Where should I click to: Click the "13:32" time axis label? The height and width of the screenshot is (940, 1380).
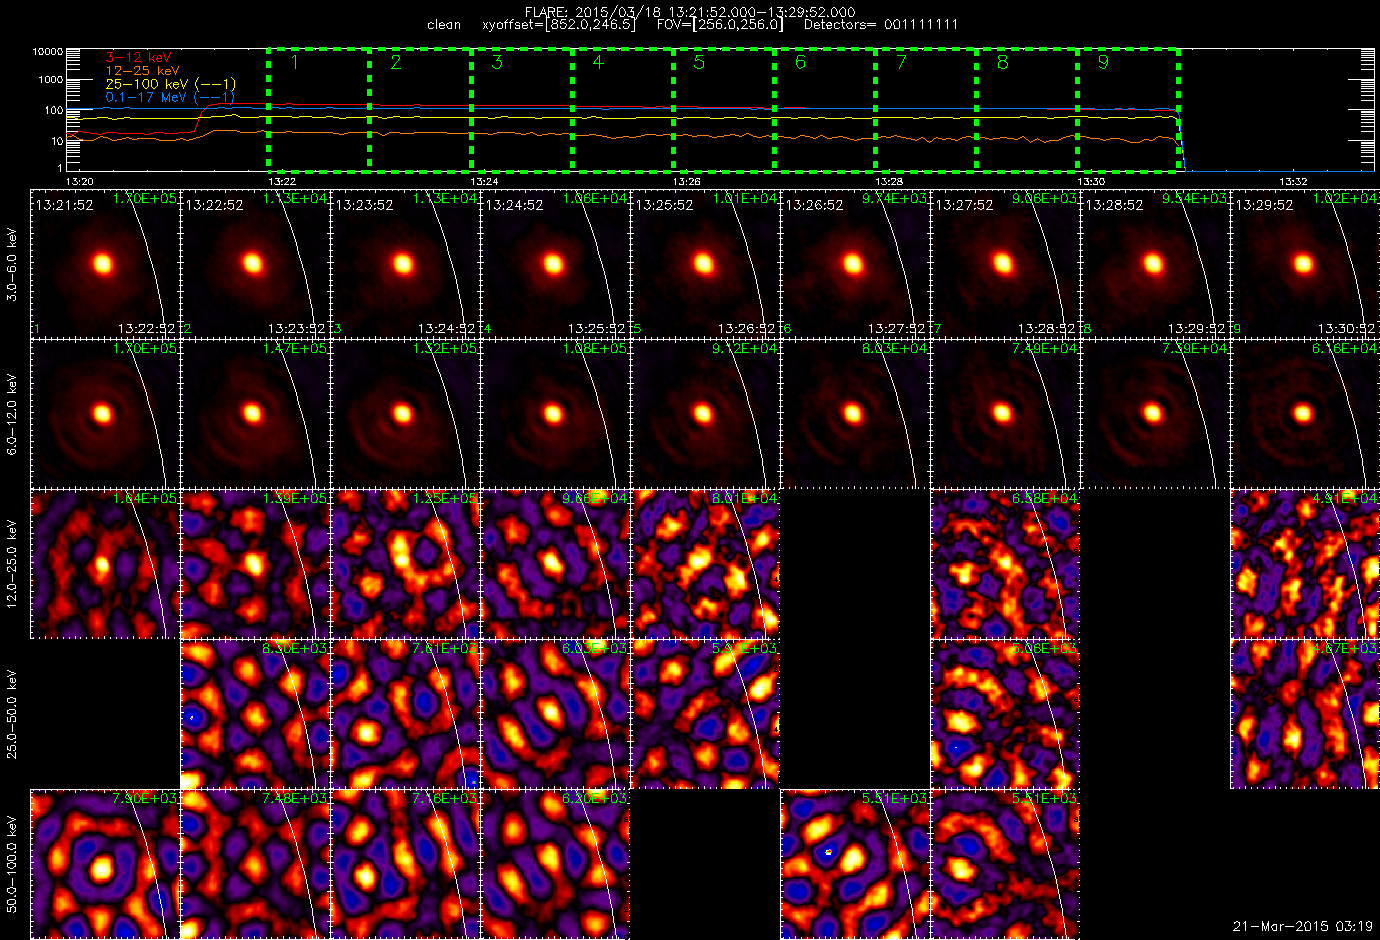pos(1293,181)
